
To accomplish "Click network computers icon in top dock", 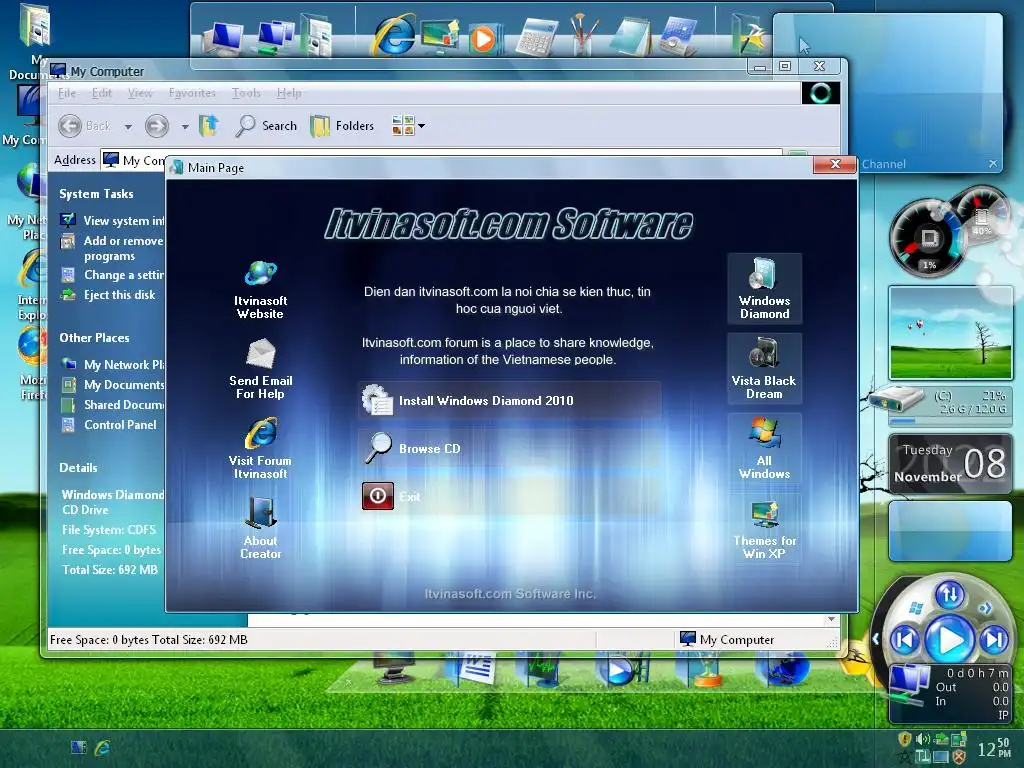I will point(276,36).
